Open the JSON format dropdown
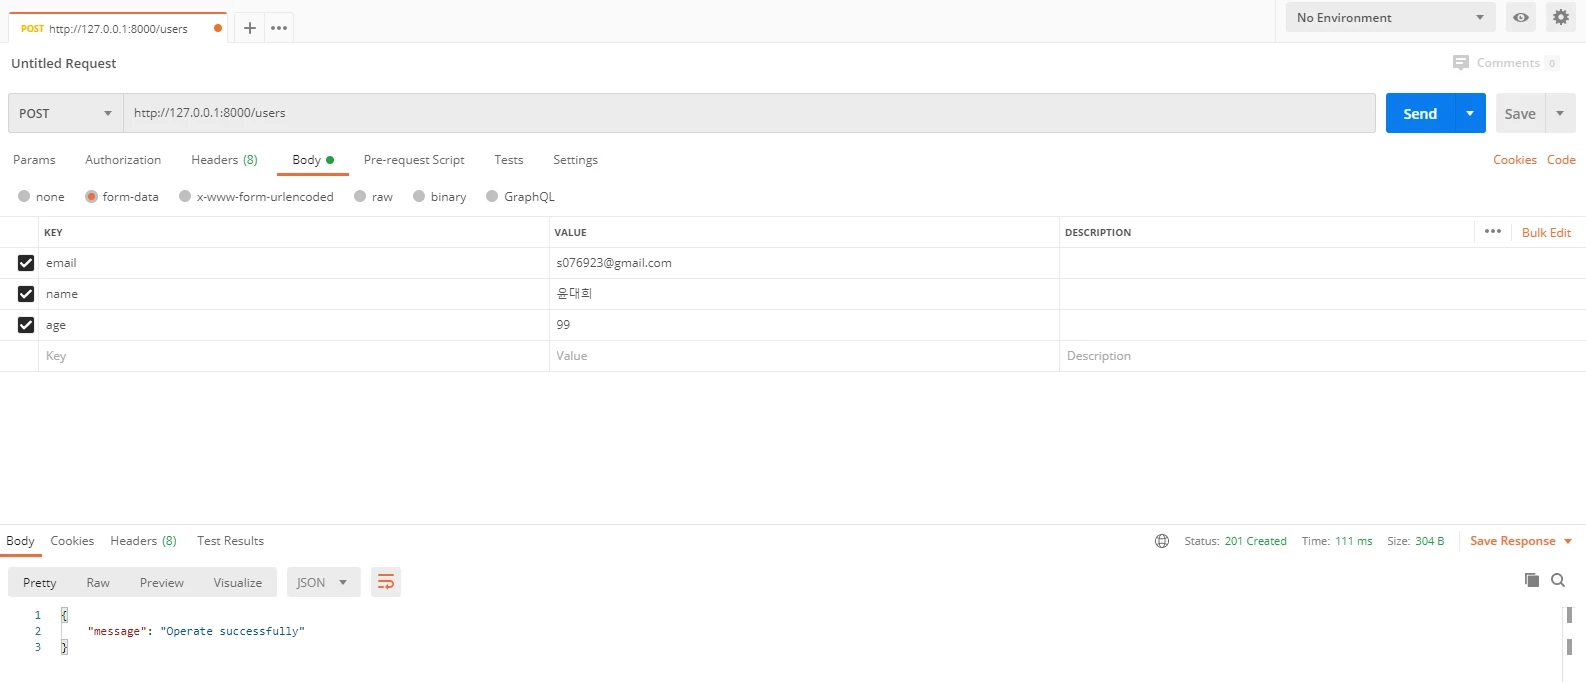This screenshot has width=1586, height=682. 323,582
